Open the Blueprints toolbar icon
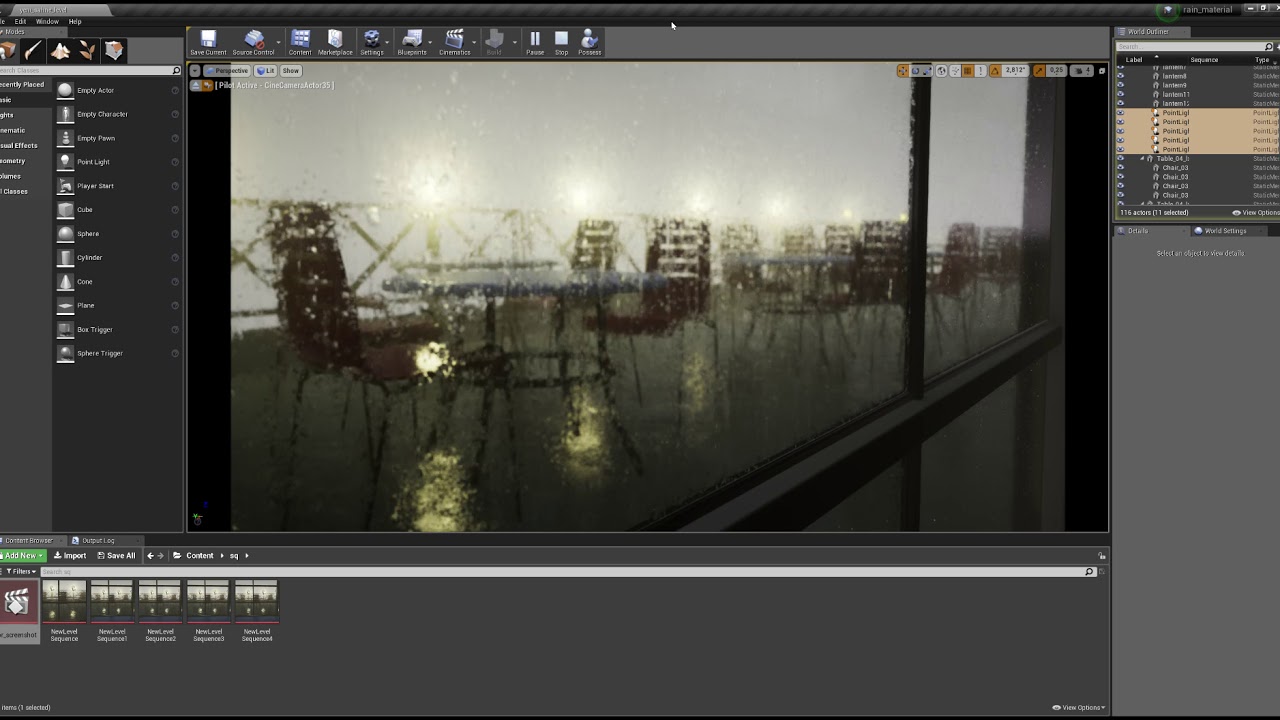Image resolution: width=1280 pixels, height=720 pixels. click(x=412, y=42)
